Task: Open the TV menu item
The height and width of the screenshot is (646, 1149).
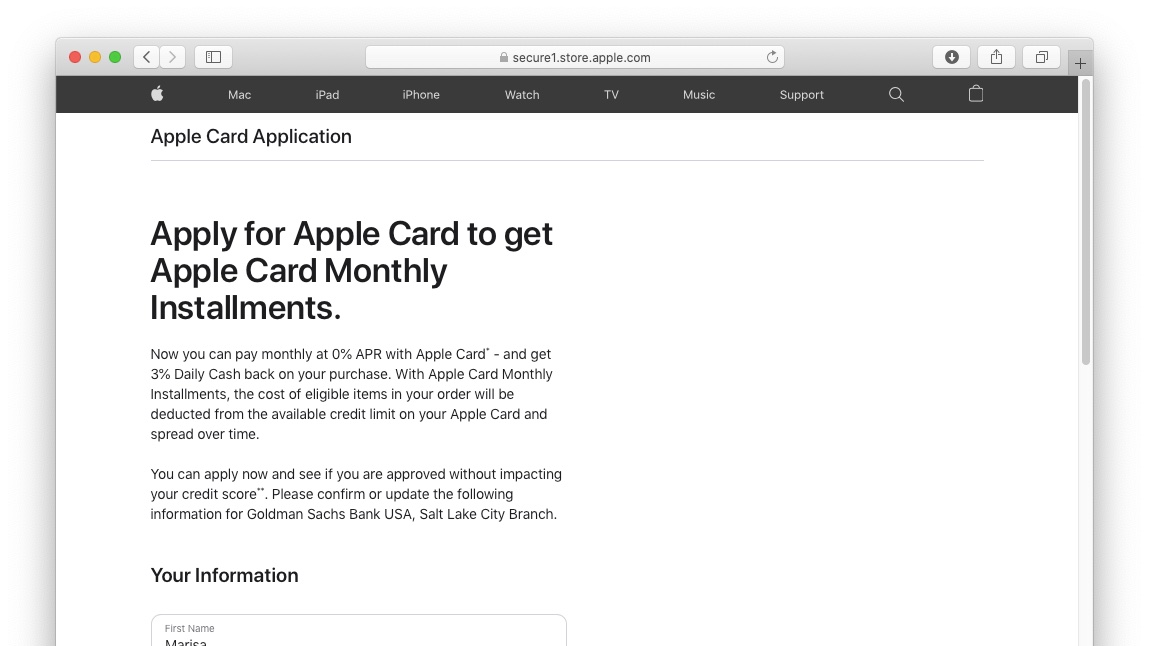Action: point(611,94)
